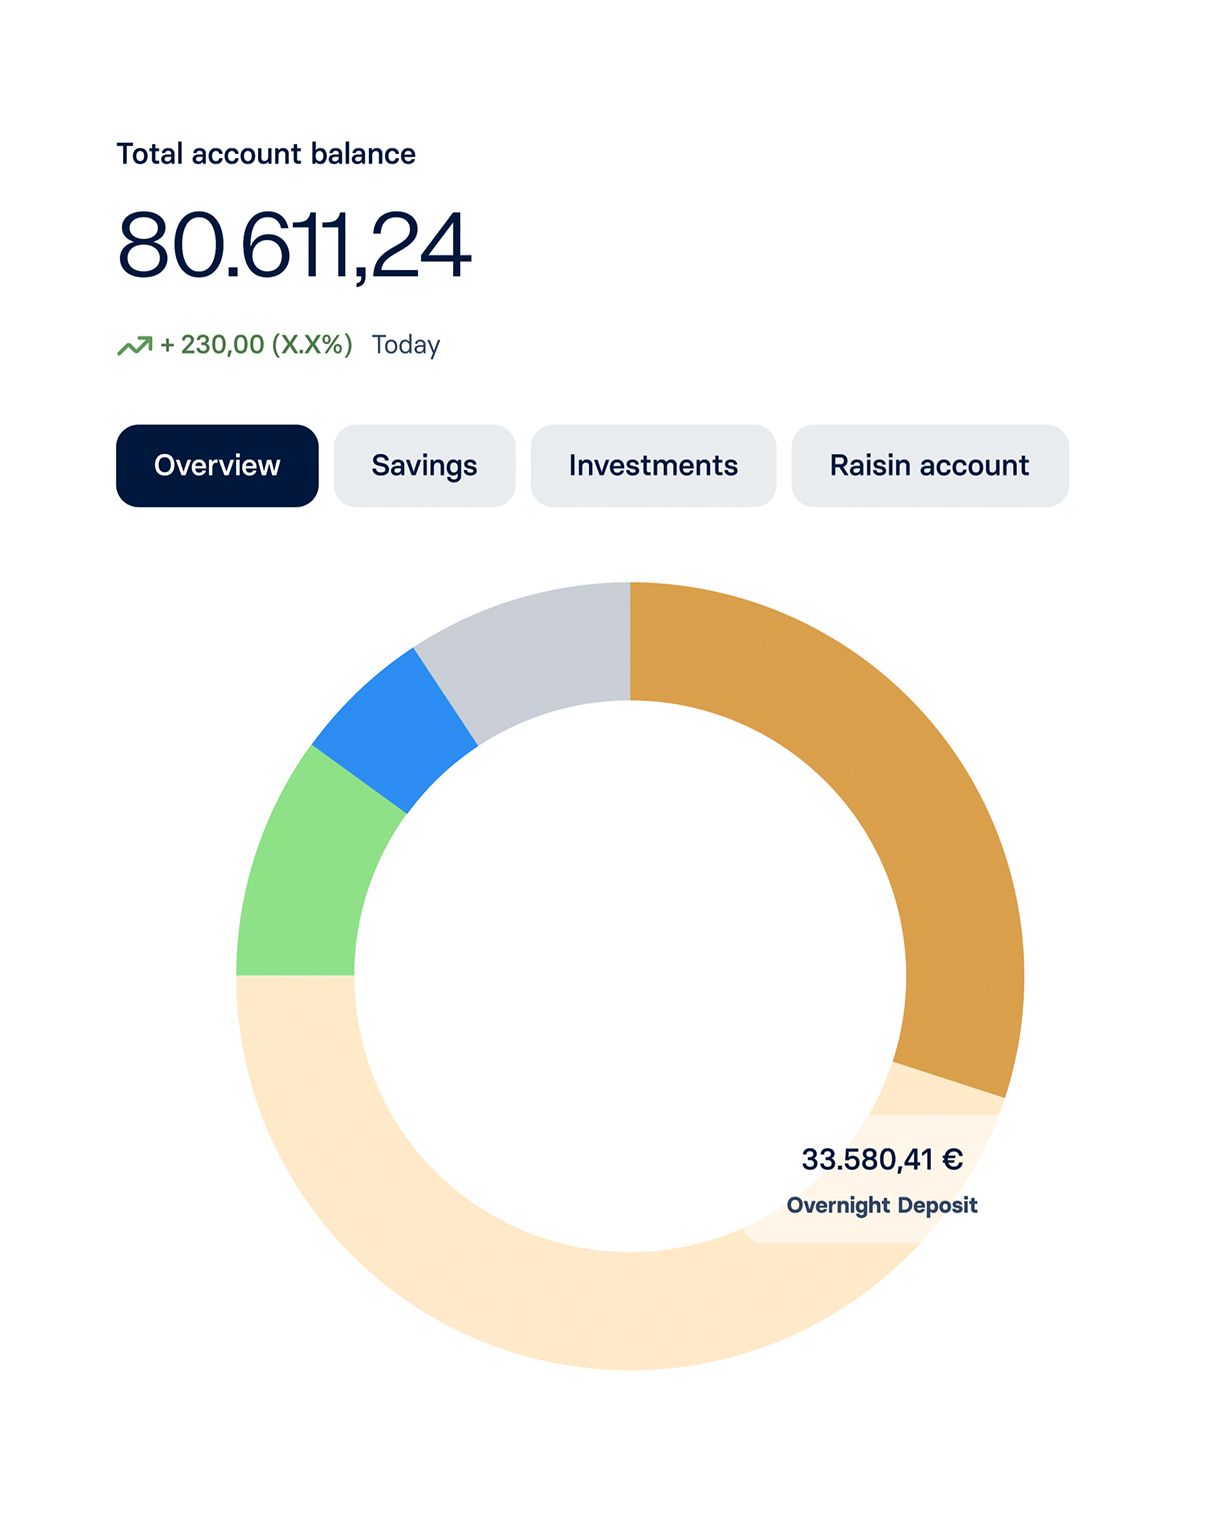
Task: Click the Today period label
Action: (x=406, y=345)
